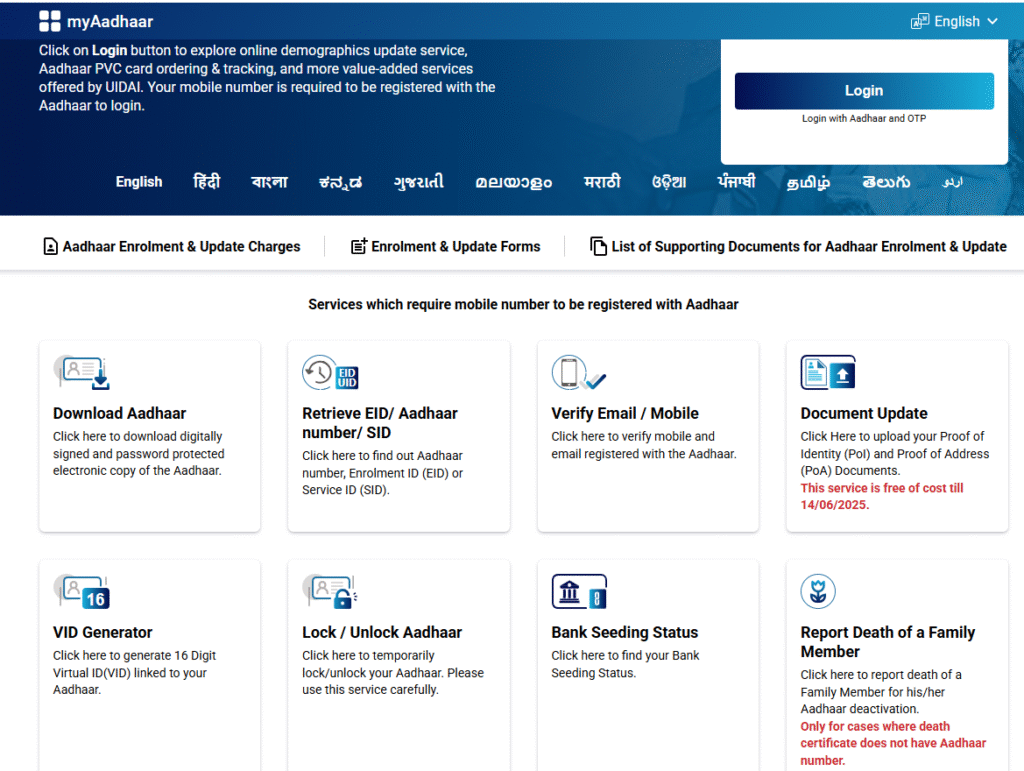Select the Urdu language option
This screenshot has height=771, width=1024.
953,182
